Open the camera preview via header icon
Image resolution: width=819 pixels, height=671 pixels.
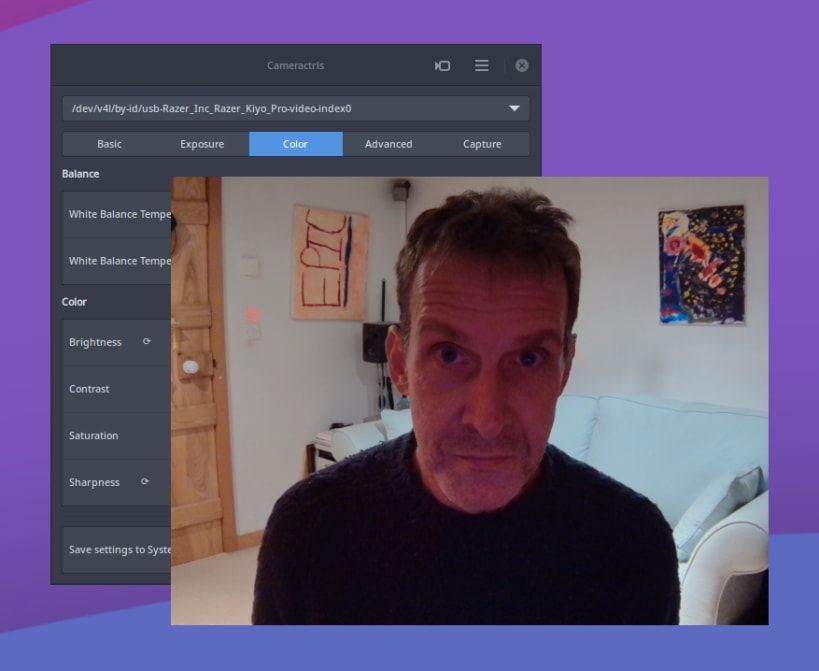pos(442,66)
